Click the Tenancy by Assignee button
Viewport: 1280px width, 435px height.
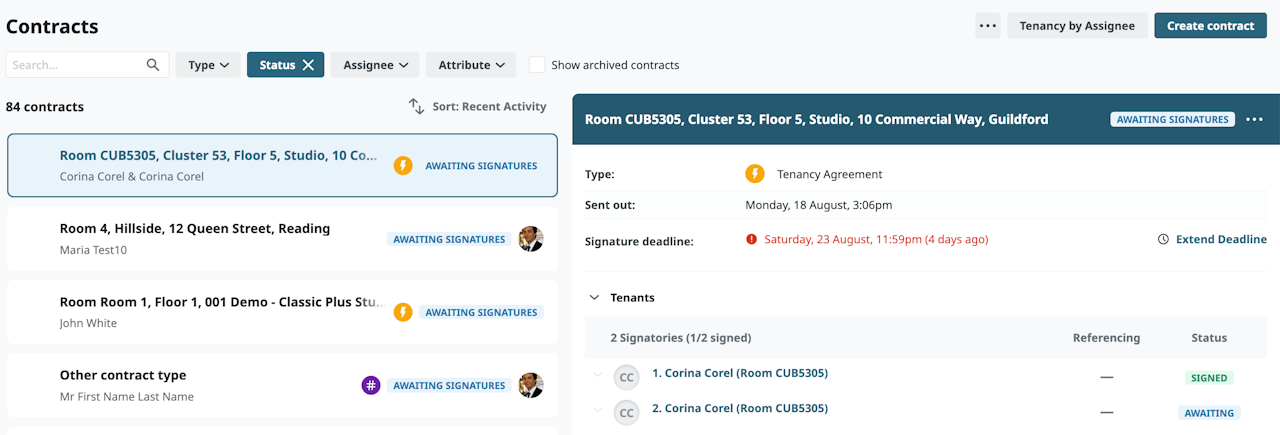pyautogui.click(x=1077, y=26)
